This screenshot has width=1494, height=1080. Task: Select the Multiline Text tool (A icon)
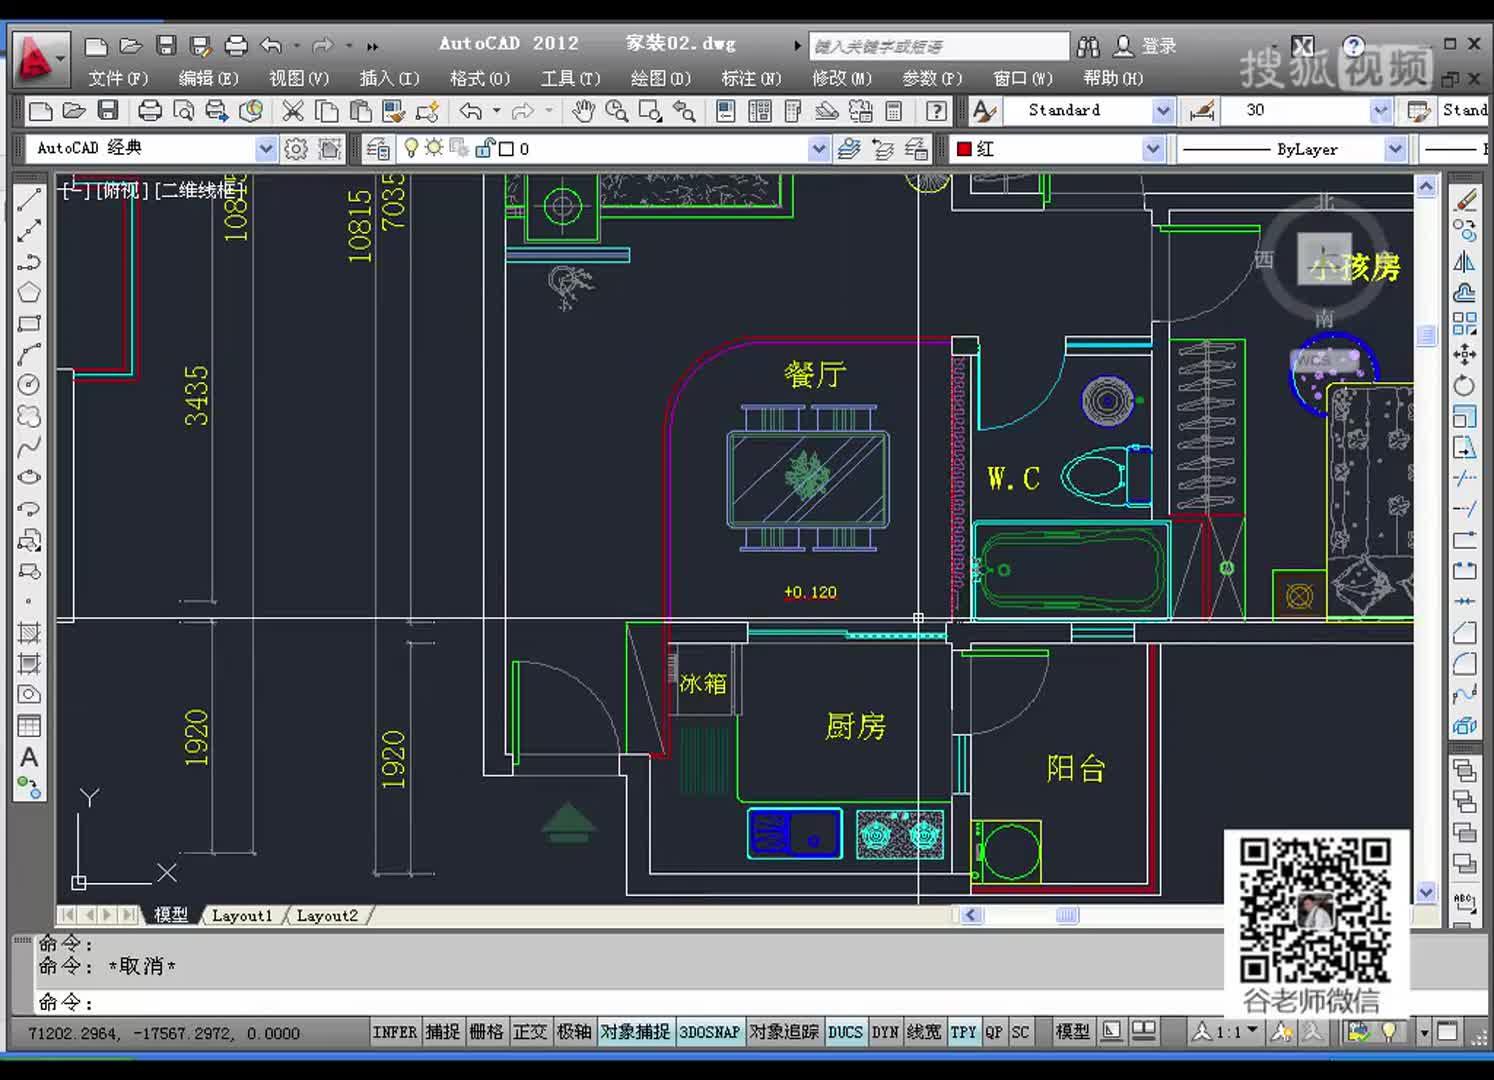(29, 757)
